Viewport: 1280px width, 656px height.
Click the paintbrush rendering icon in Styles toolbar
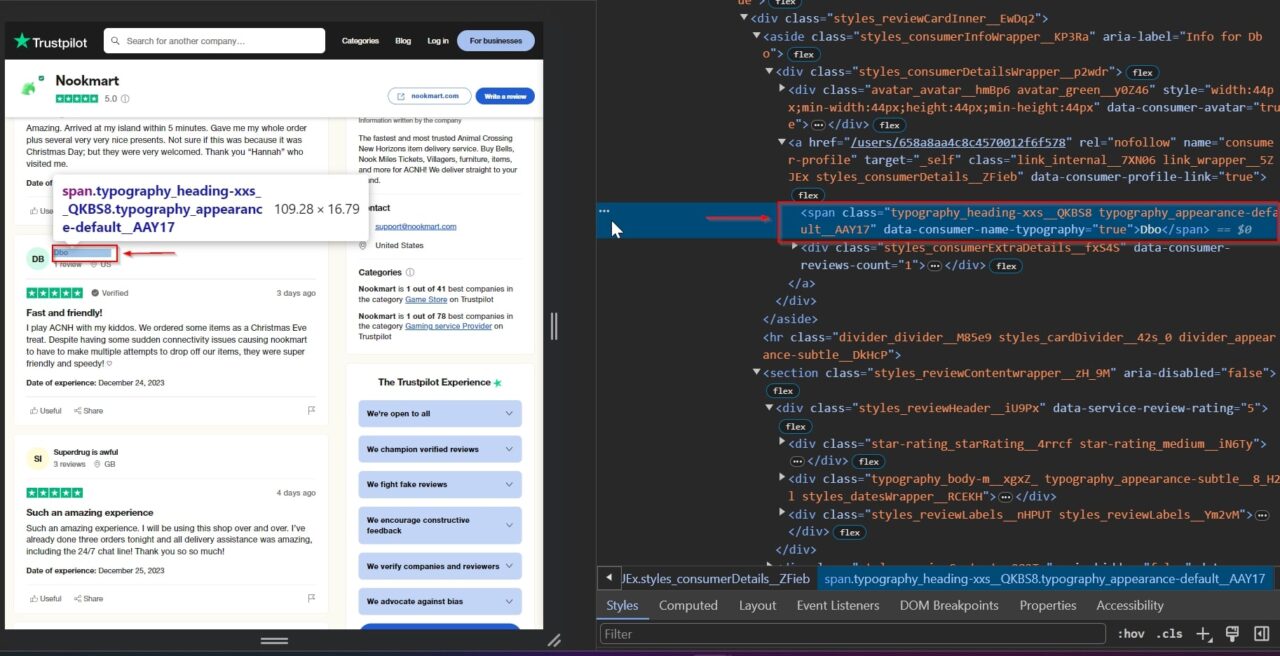tap(1232, 634)
